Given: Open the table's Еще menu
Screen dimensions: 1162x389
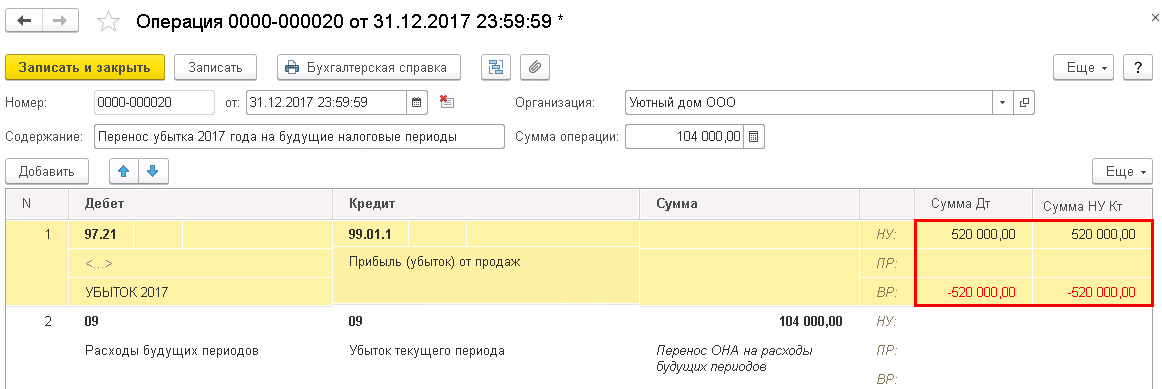Looking at the screenshot, I should click(x=1122, y=171).
